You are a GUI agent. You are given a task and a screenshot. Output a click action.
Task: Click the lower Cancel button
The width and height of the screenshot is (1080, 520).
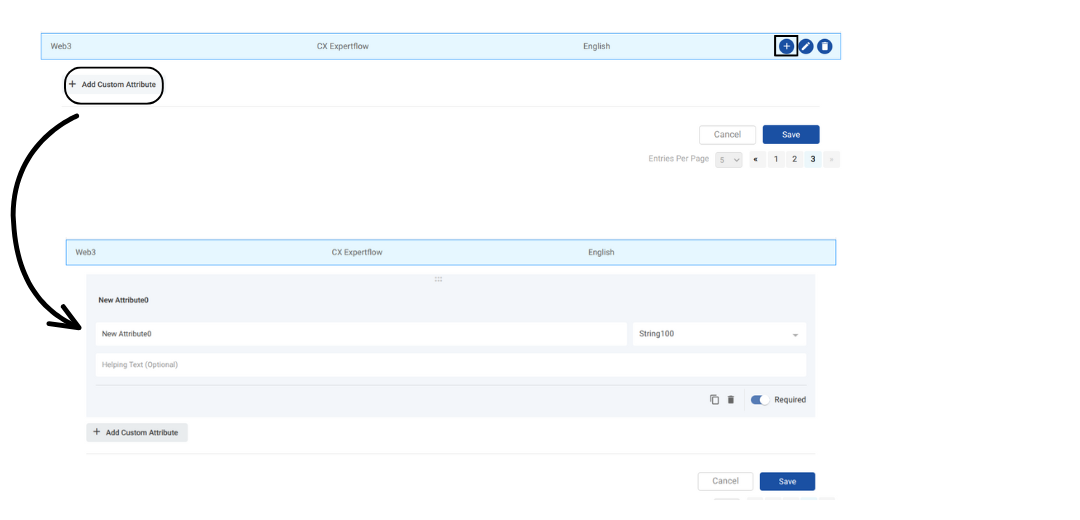coord(725,482)
